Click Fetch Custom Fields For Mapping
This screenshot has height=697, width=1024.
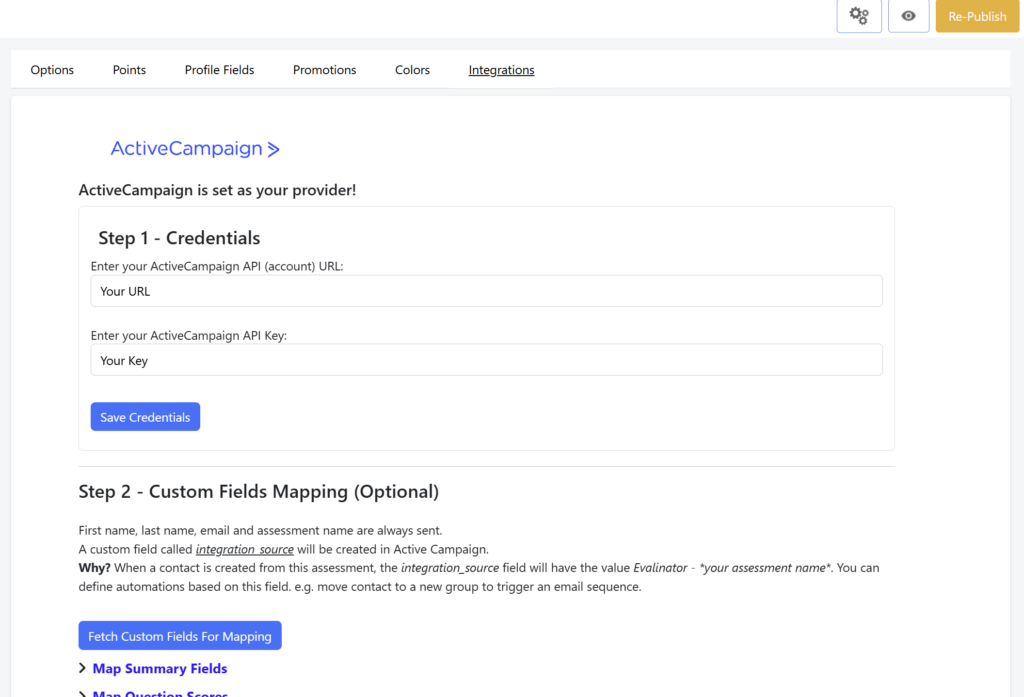(180, 636)
